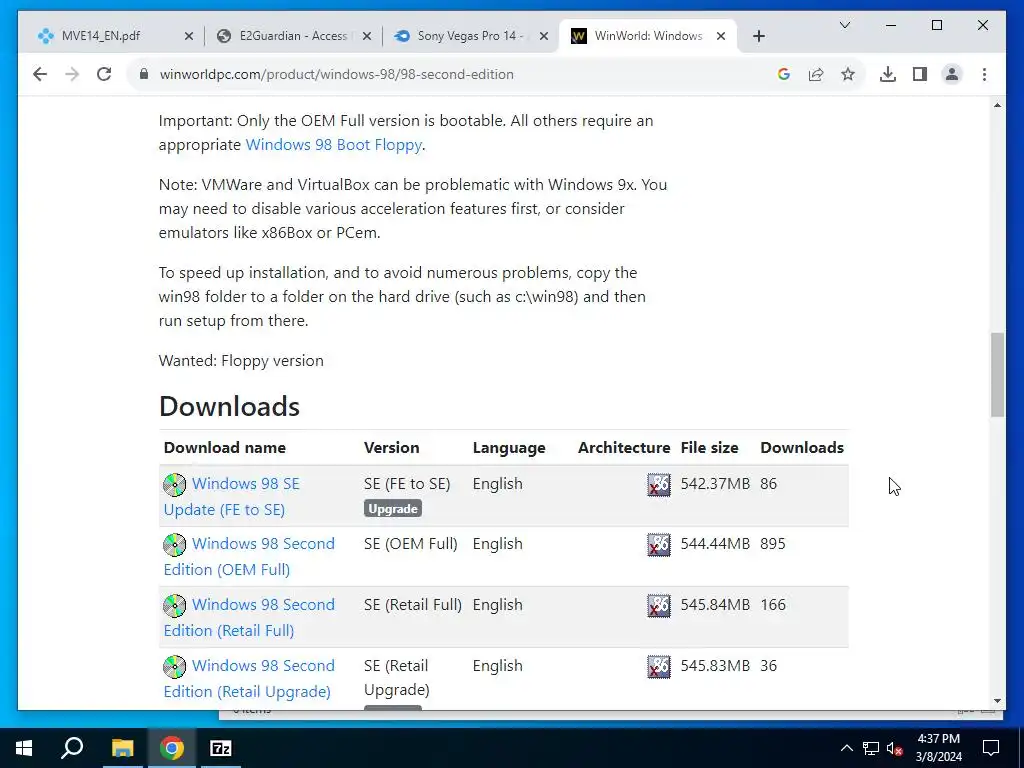Open network status tray icon

pos(871,748)
